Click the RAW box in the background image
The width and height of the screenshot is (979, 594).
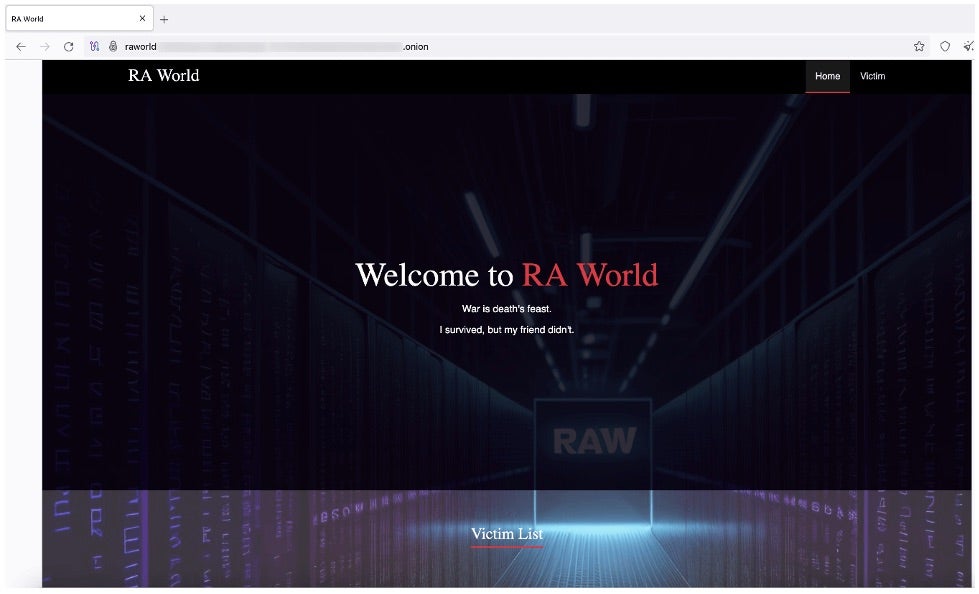[x=593, y=440]
